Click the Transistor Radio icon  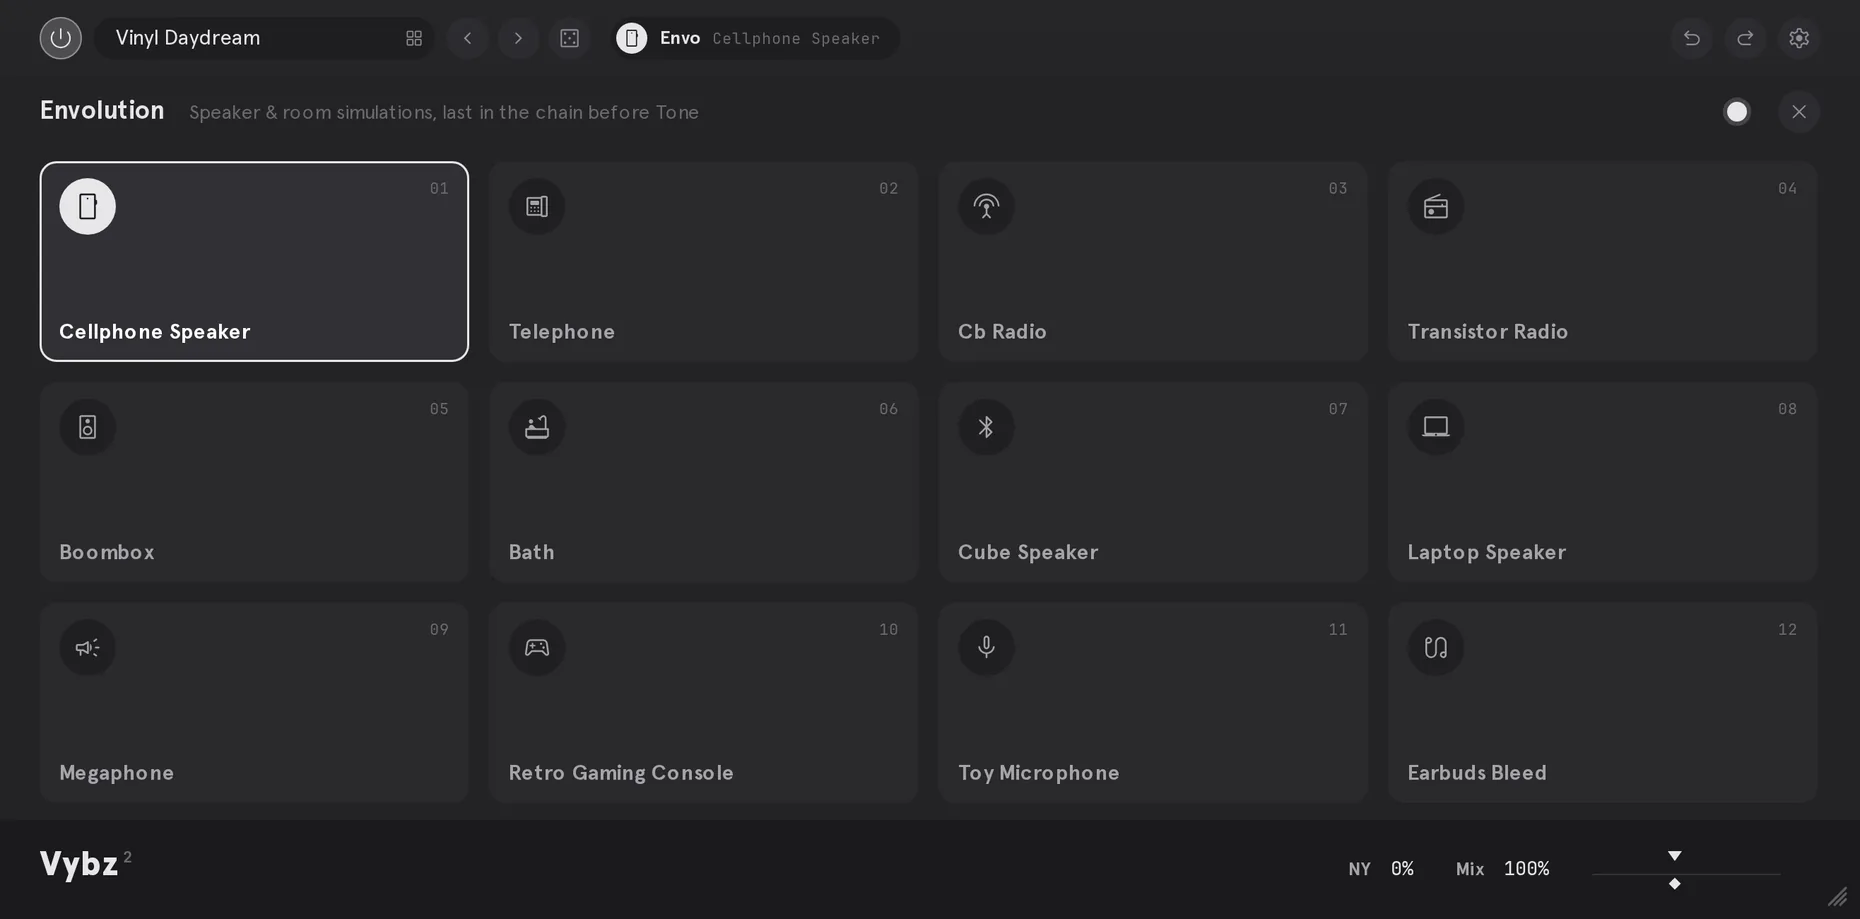pos(1436,207)
